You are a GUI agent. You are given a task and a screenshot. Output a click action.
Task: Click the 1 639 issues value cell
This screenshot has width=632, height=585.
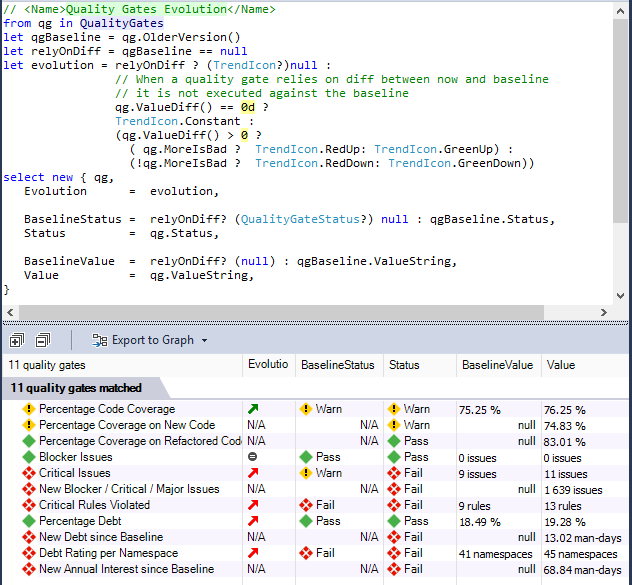pyautogui.click(x=573, y=489)
